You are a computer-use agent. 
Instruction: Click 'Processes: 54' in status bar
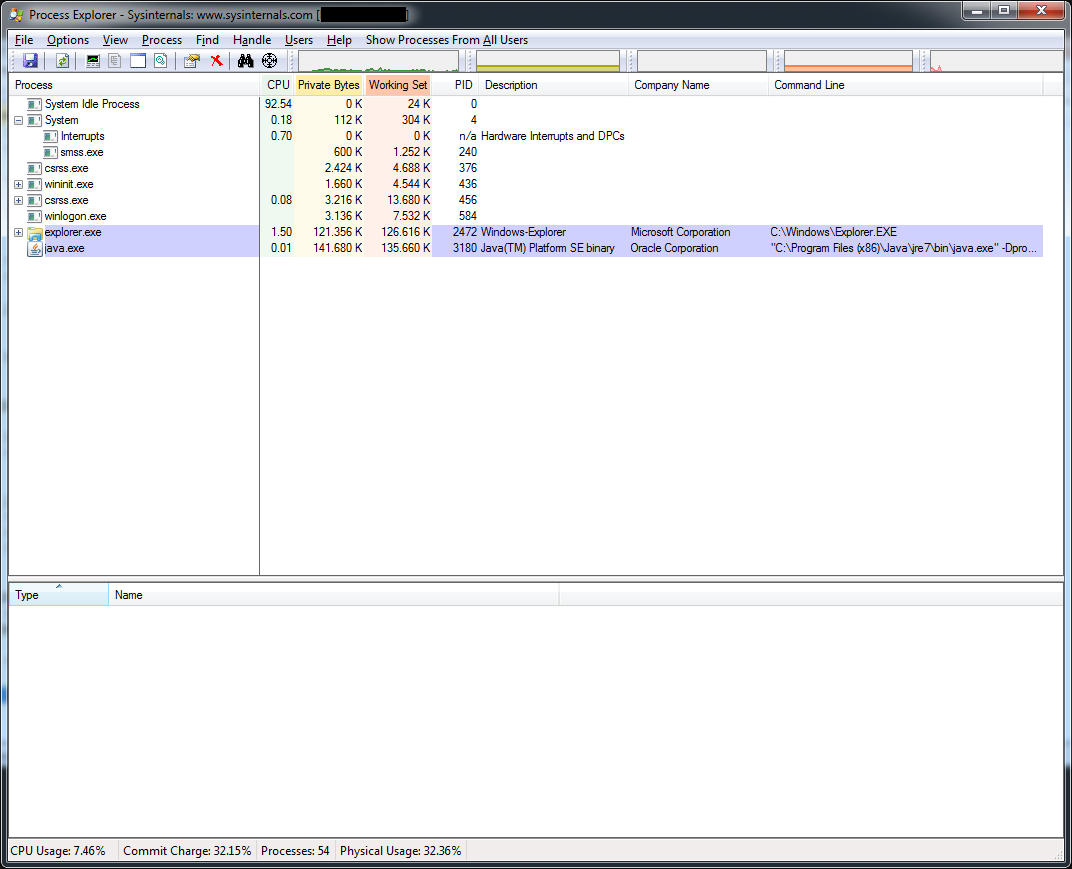coord(295,851)
